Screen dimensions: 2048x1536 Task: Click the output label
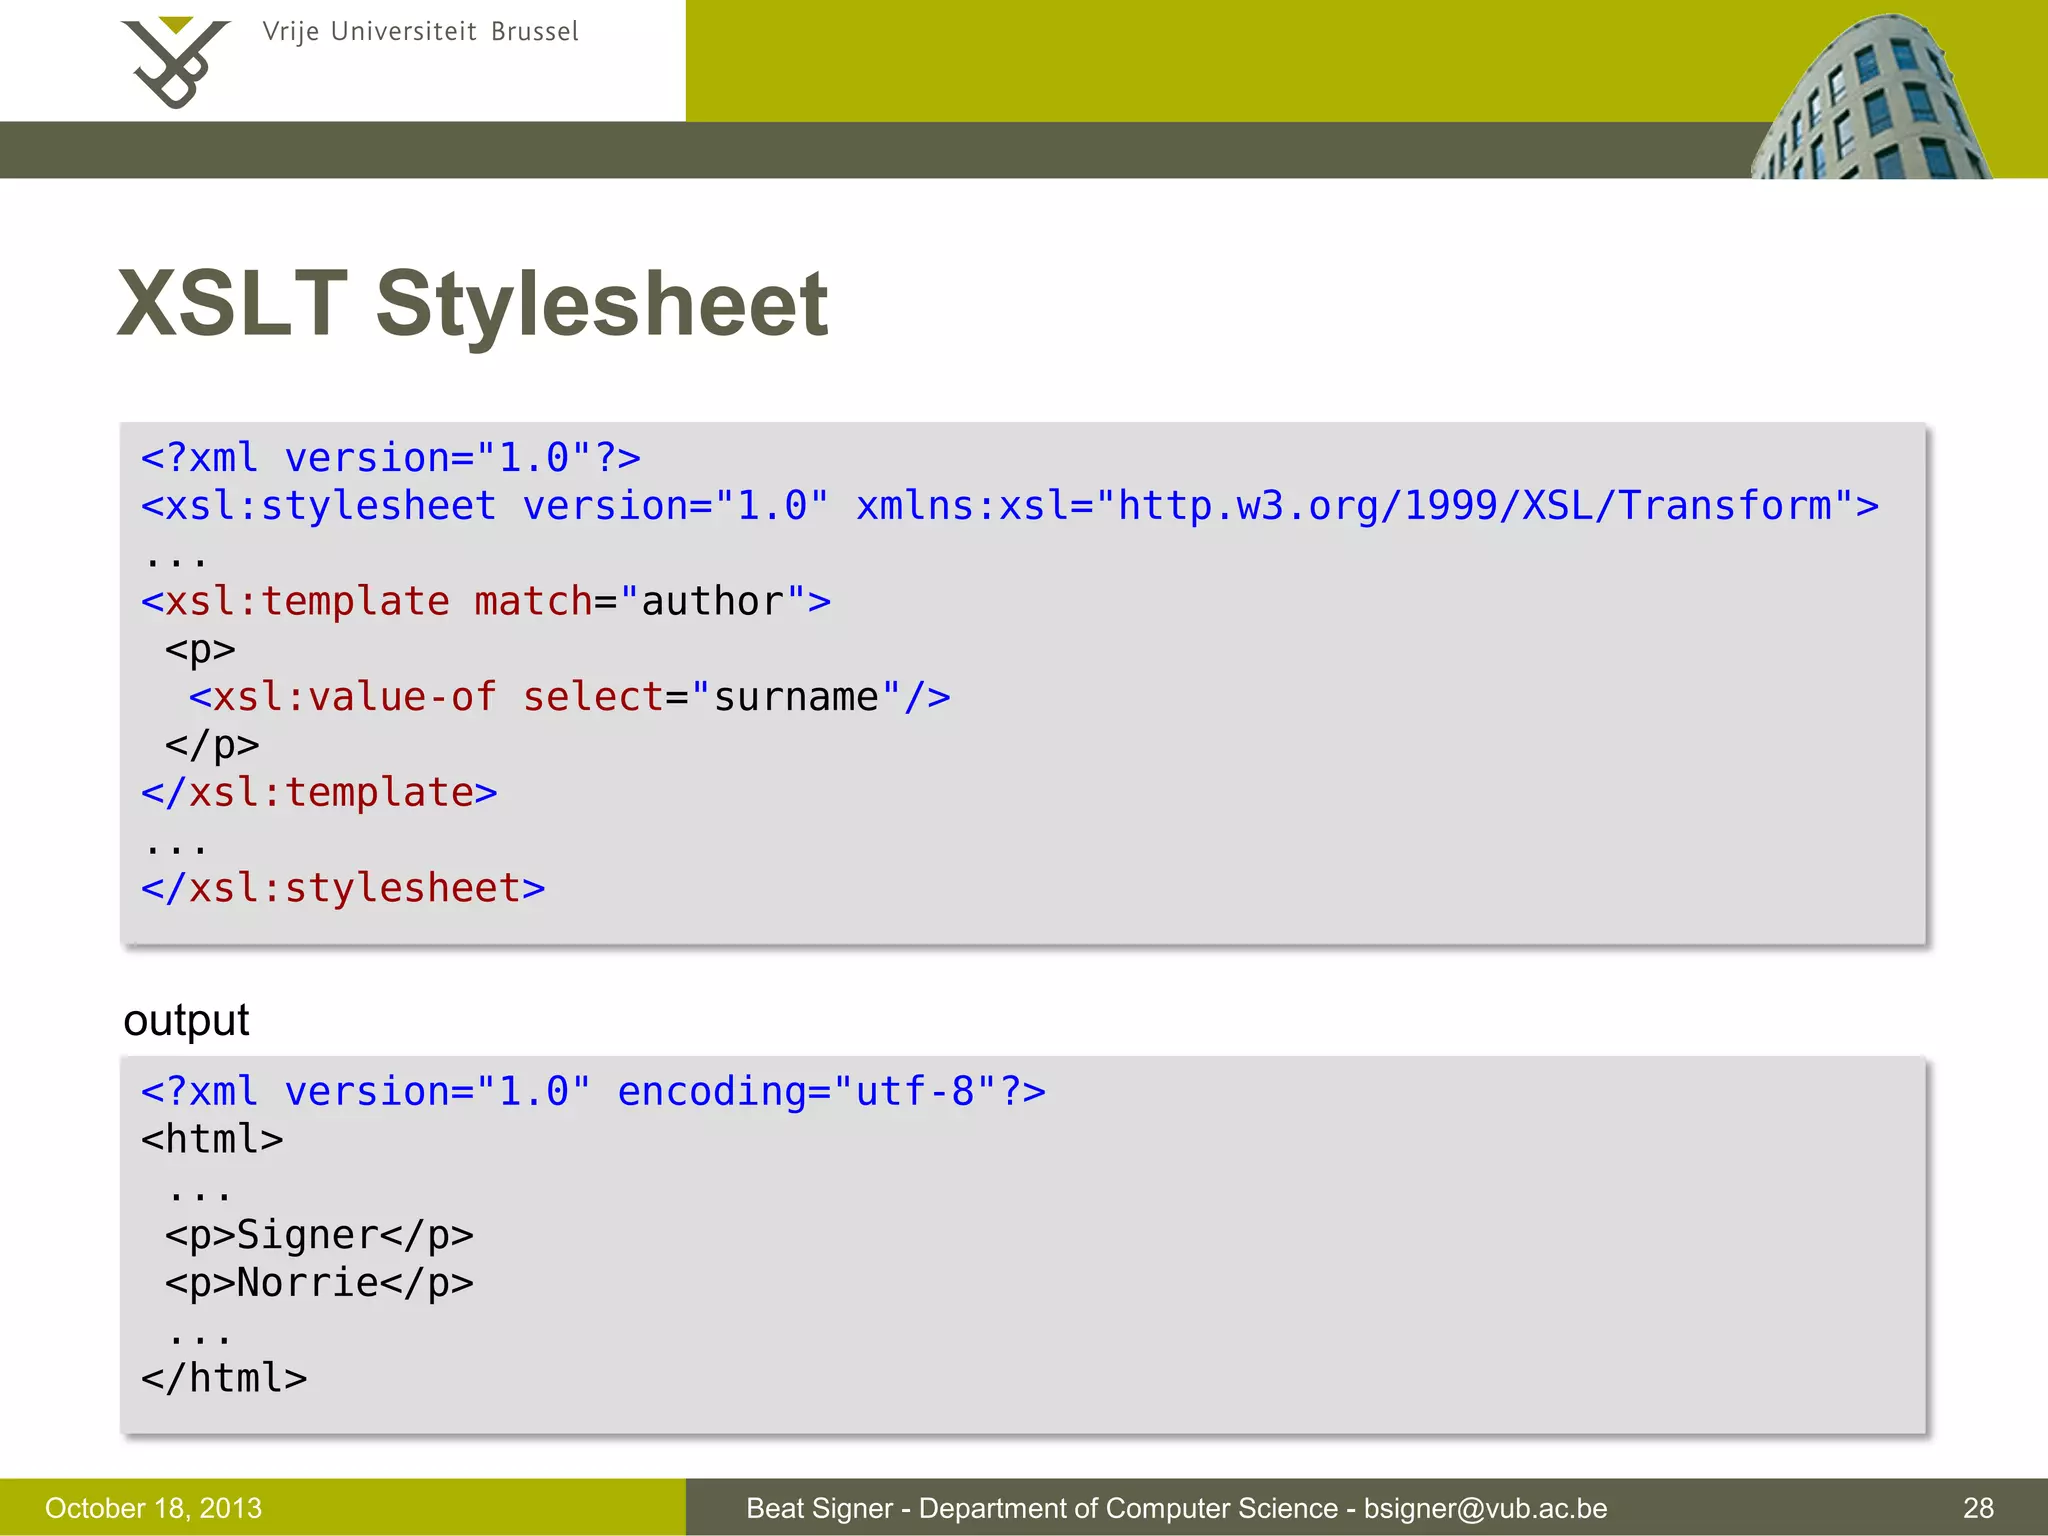coord(186,1021)
